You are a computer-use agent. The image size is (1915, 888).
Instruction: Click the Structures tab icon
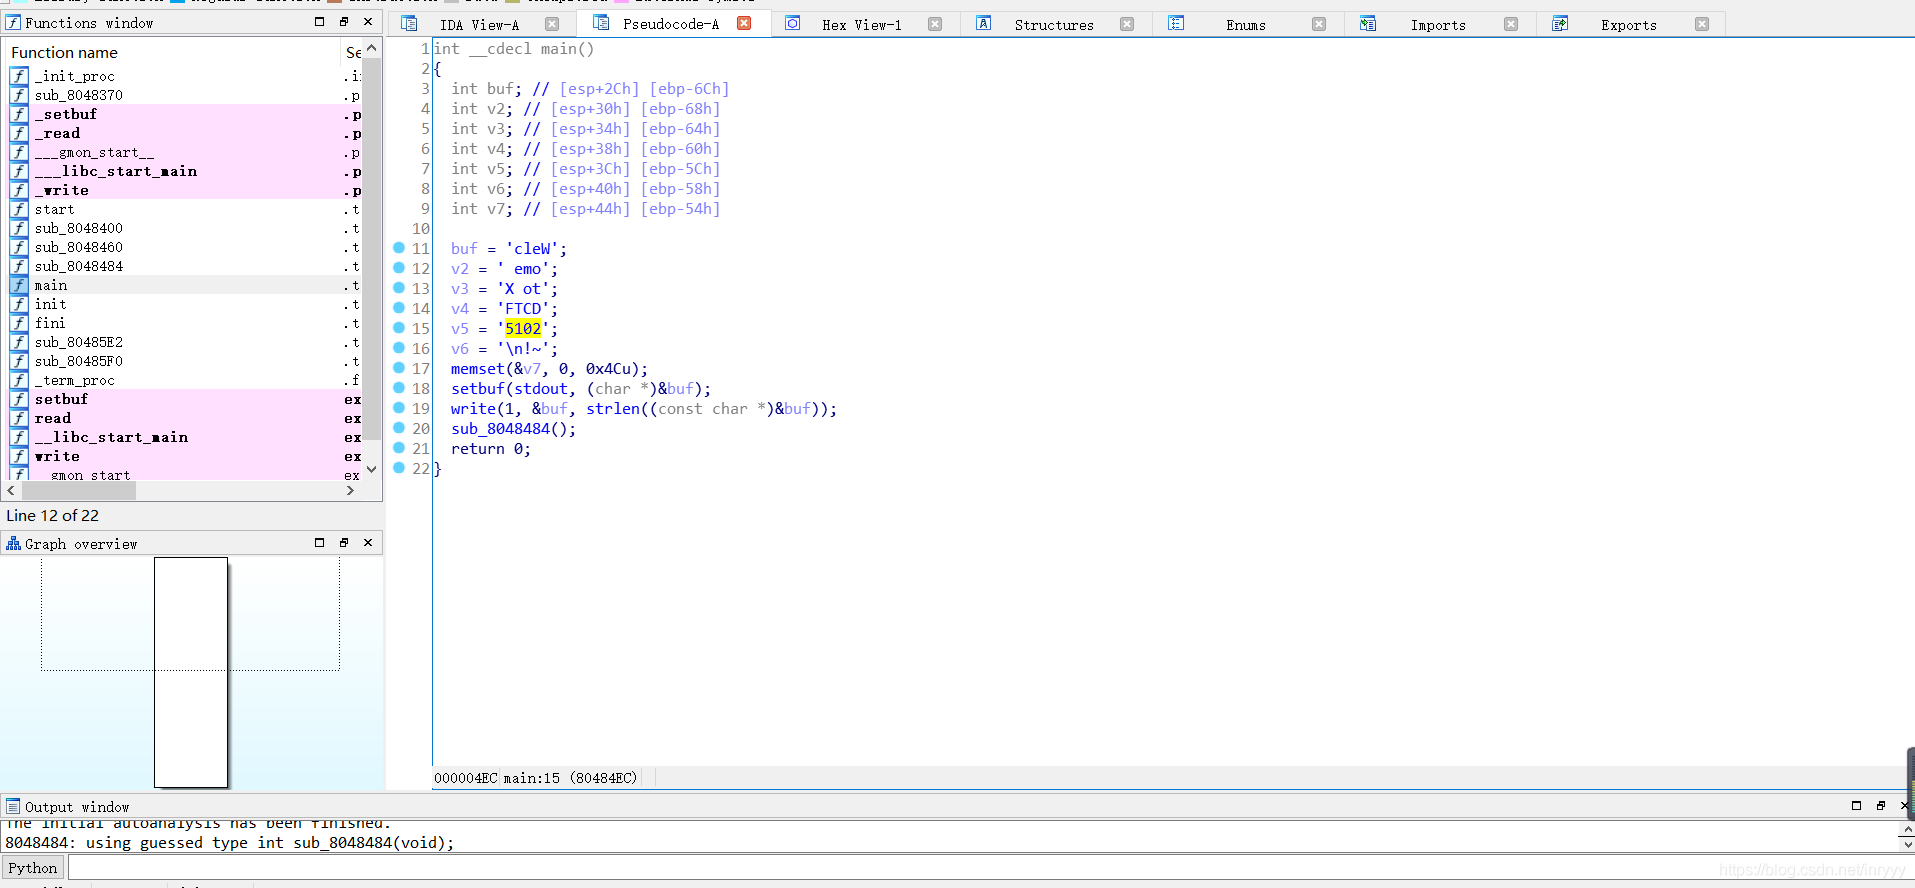click(984, 23)
